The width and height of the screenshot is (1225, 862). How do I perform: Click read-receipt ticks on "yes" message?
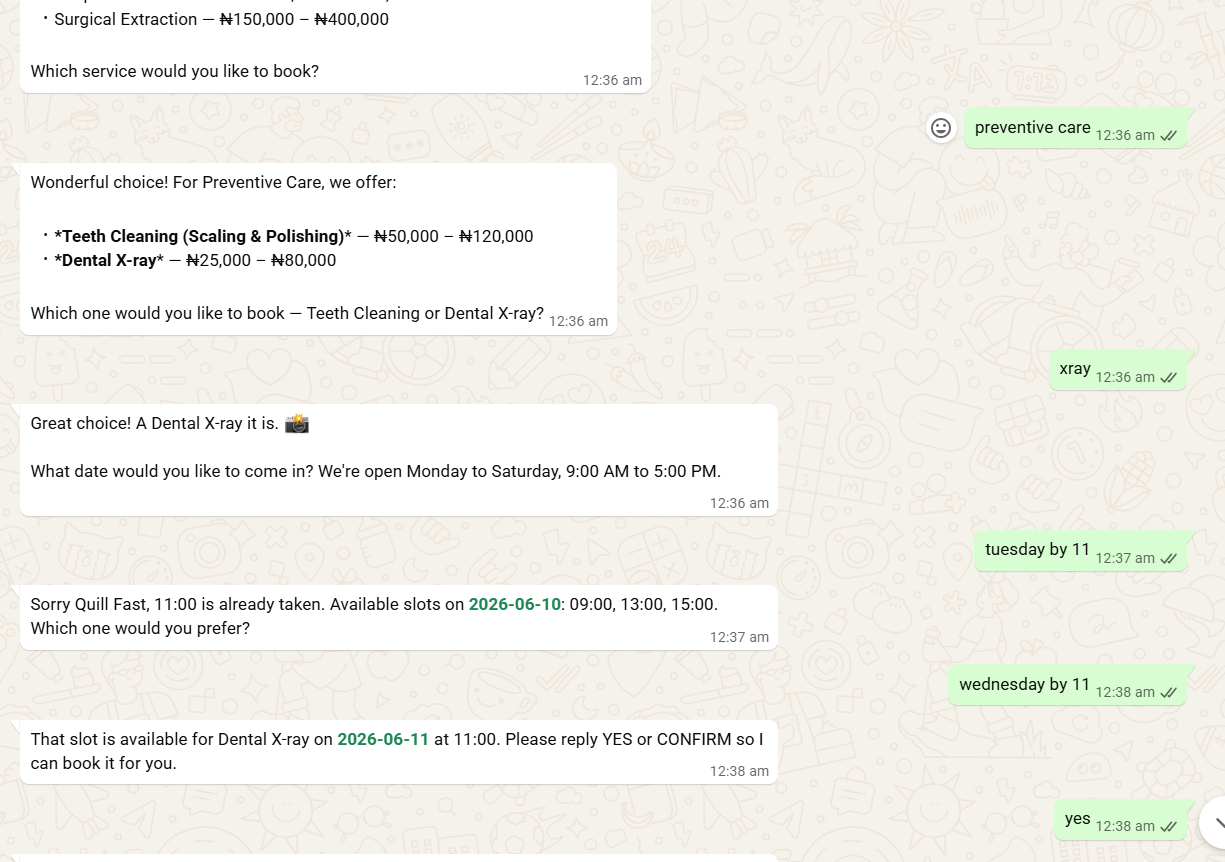1168,827
